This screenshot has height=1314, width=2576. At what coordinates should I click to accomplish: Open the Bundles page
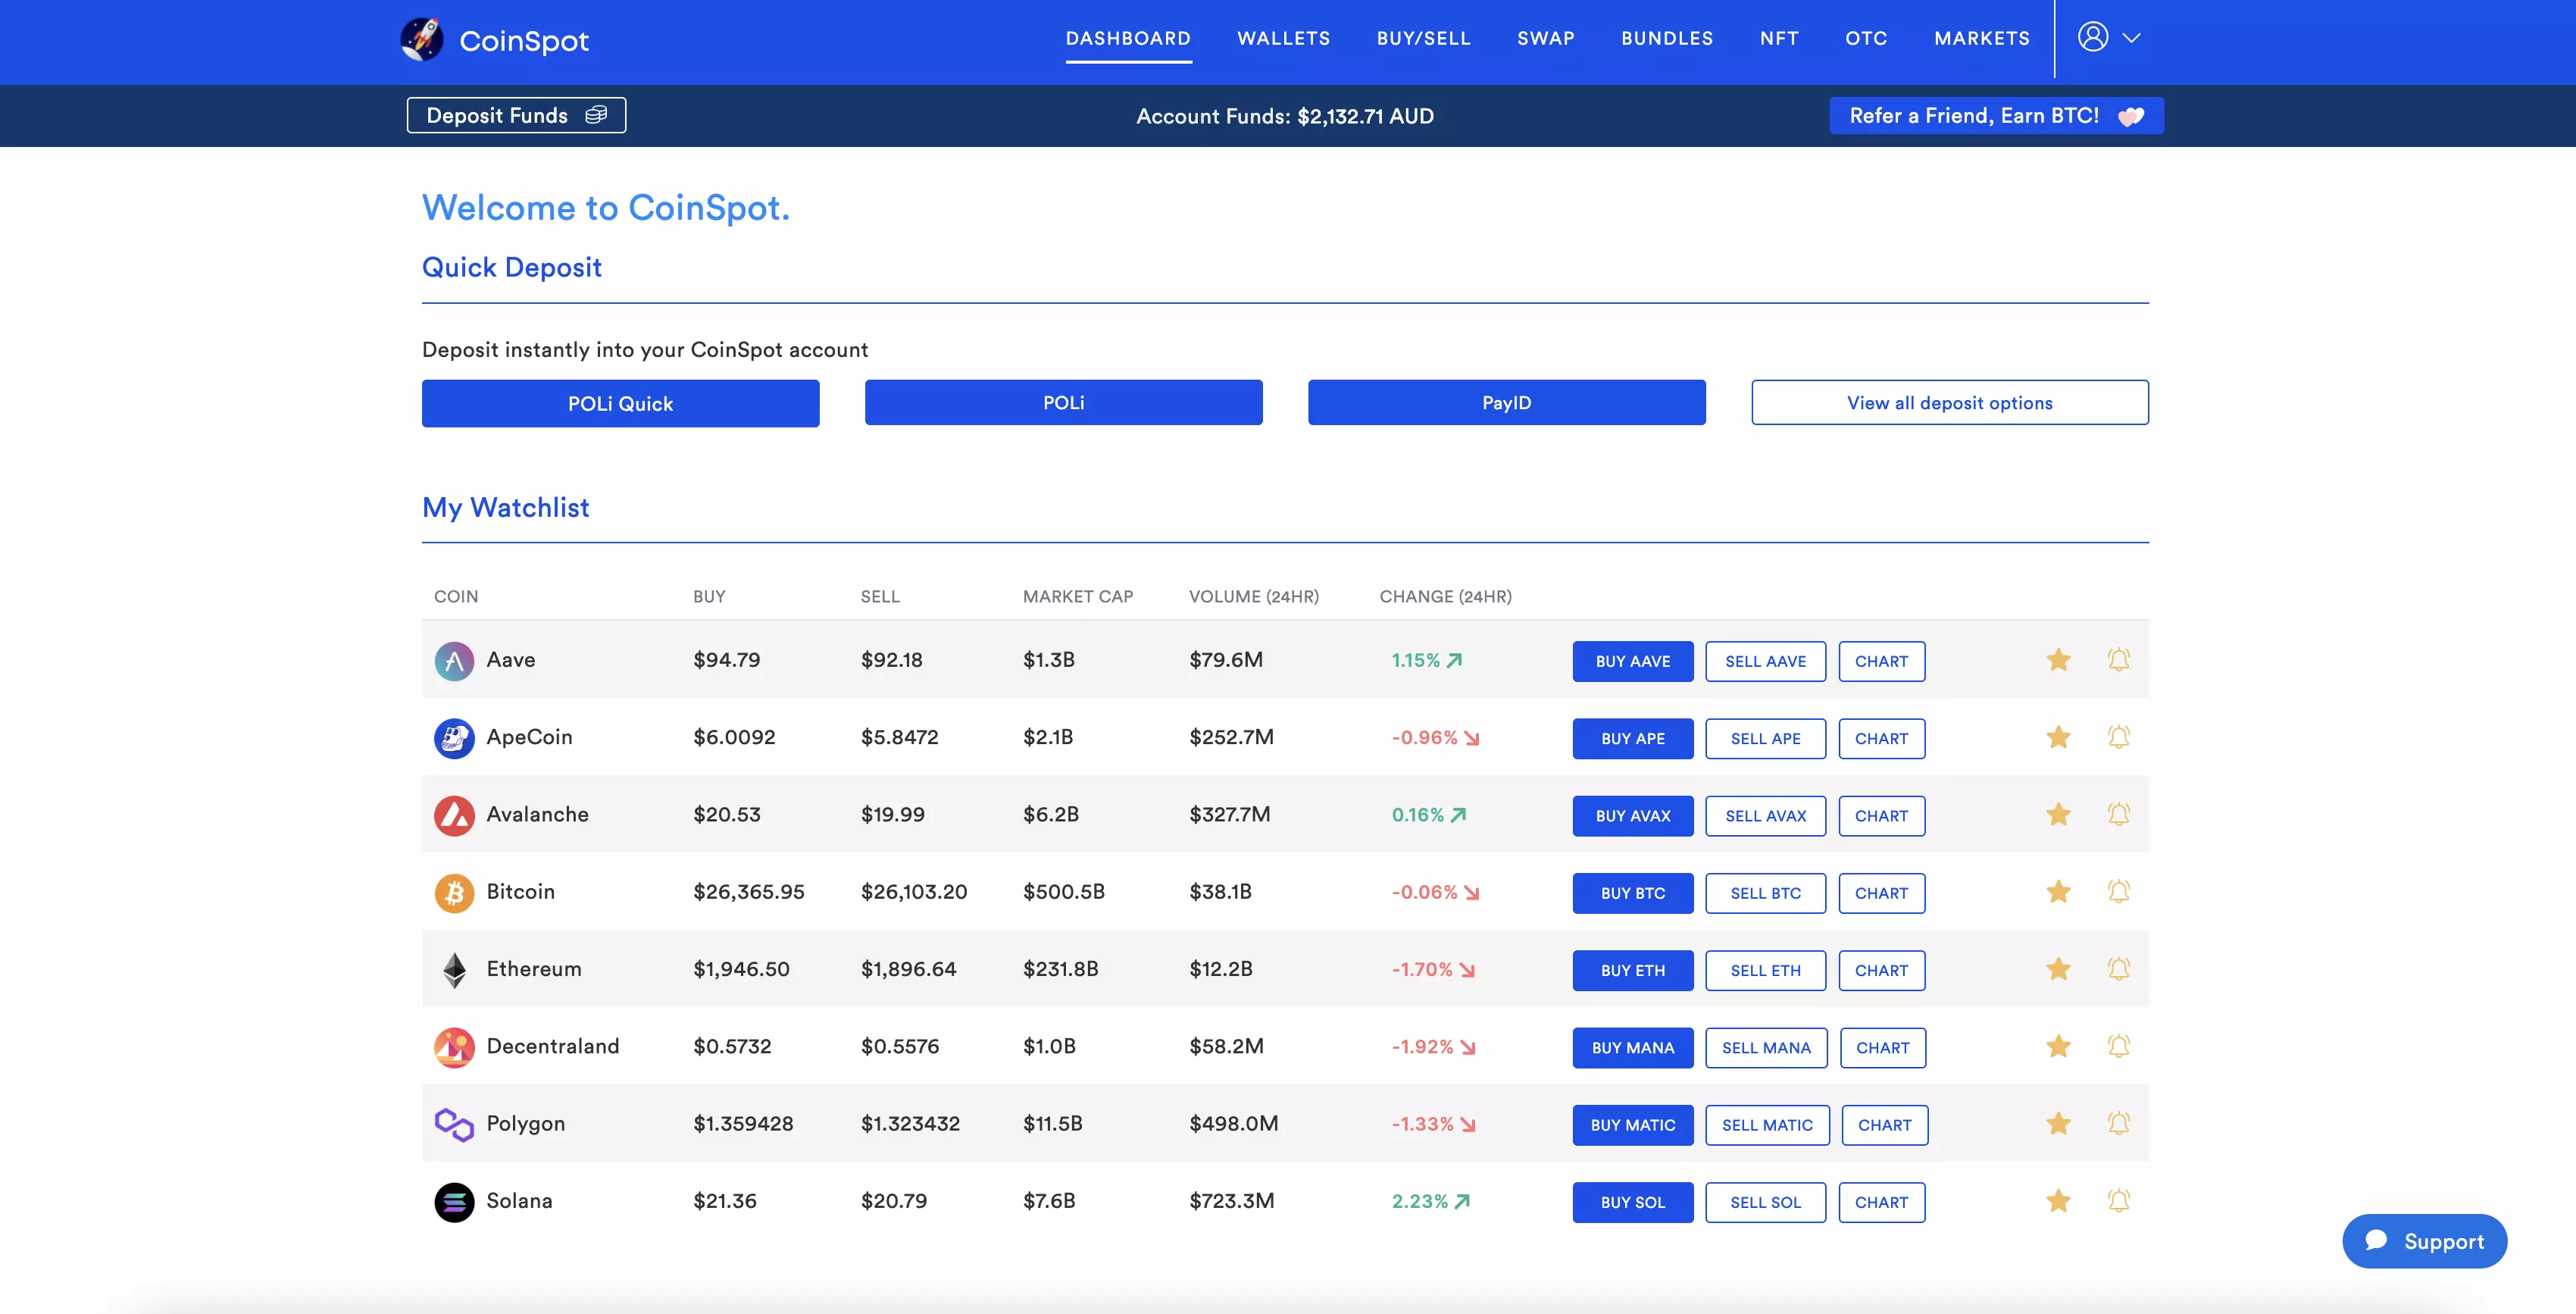1667,38
